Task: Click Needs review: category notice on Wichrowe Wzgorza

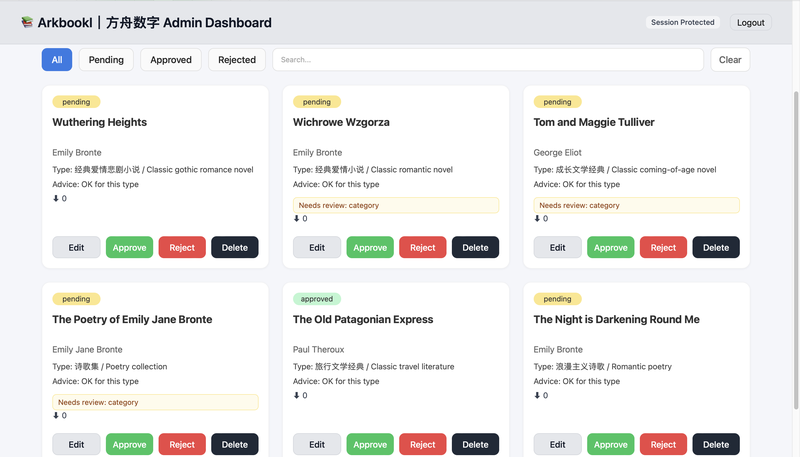Action: pos(396,205)
